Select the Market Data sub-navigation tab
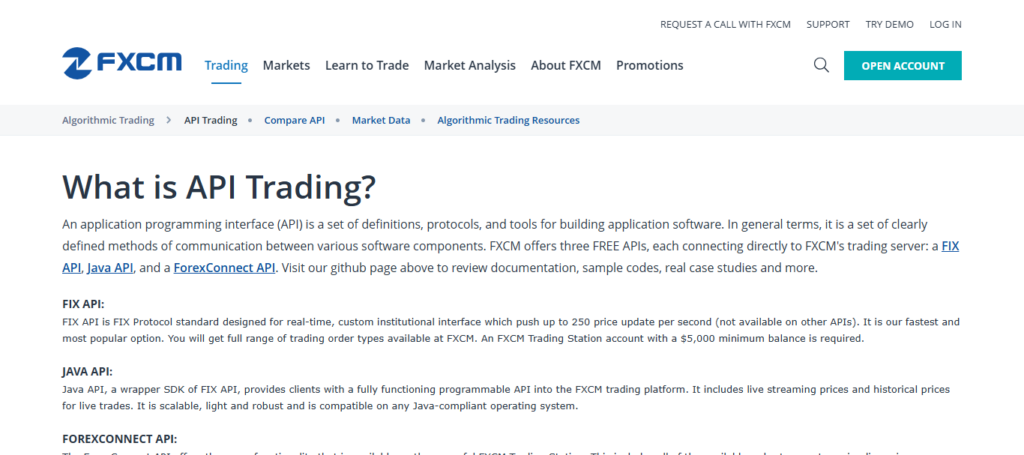 [381, 120]
